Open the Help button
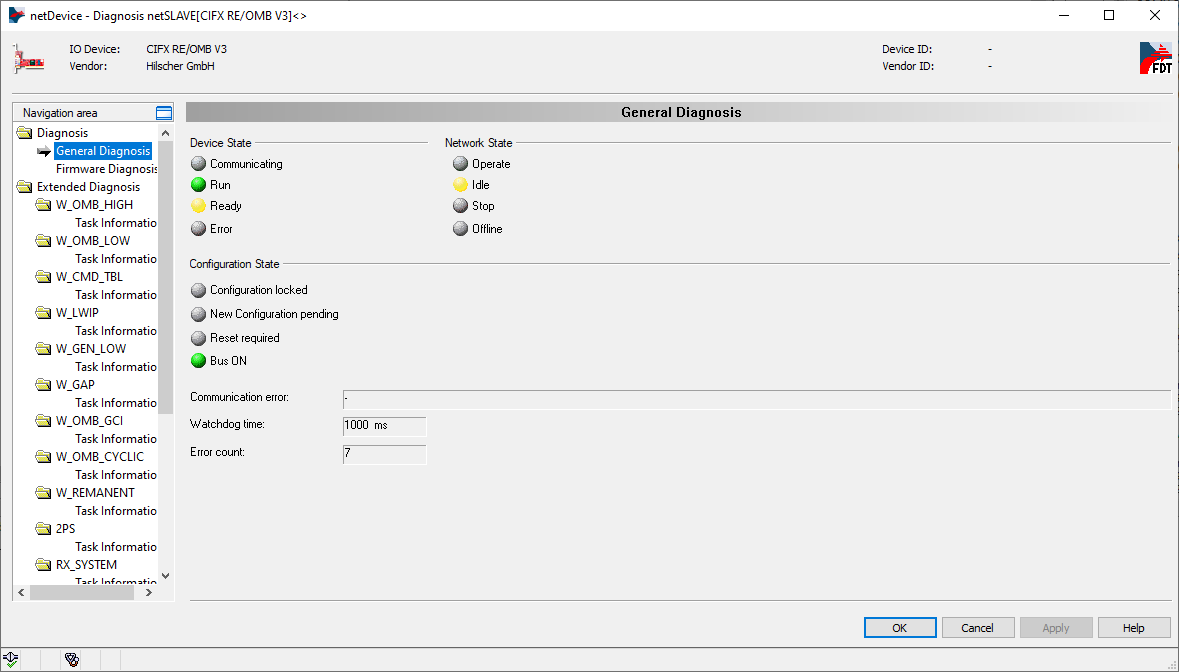 pos(1133,628)
